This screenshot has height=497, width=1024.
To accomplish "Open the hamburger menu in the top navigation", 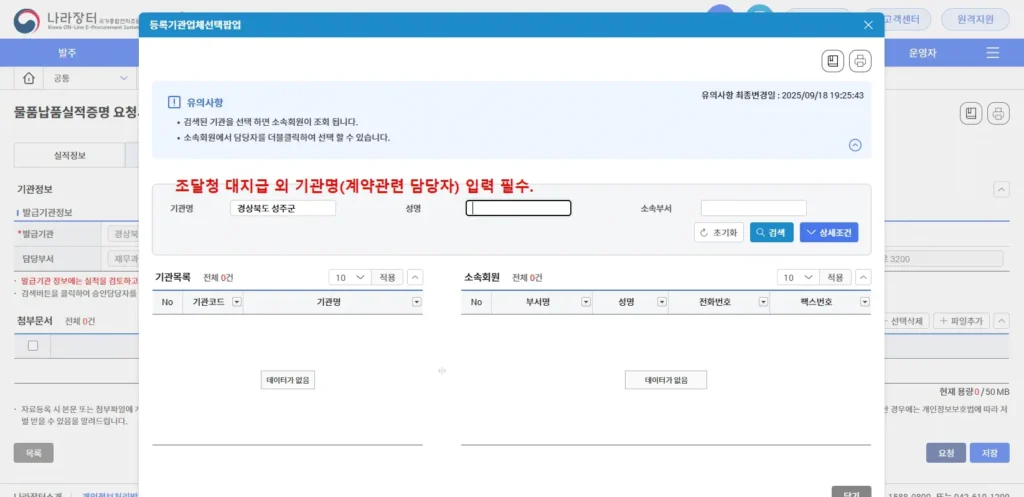I will 992,52.
